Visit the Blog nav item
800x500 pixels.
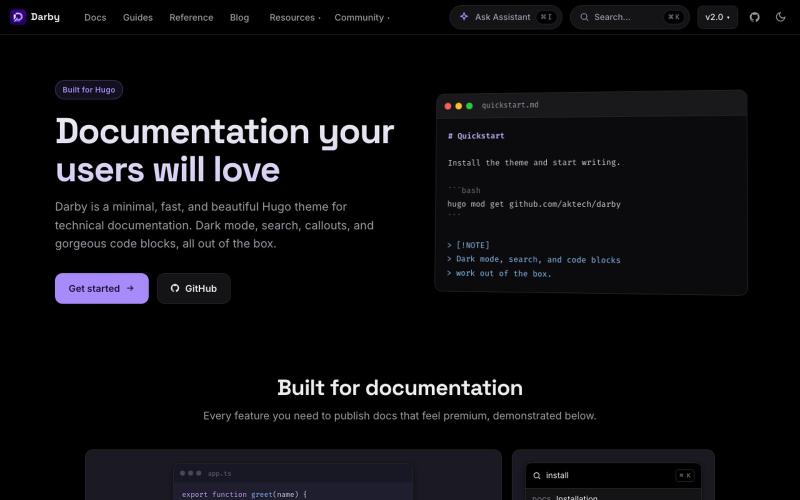click(239, 17)
